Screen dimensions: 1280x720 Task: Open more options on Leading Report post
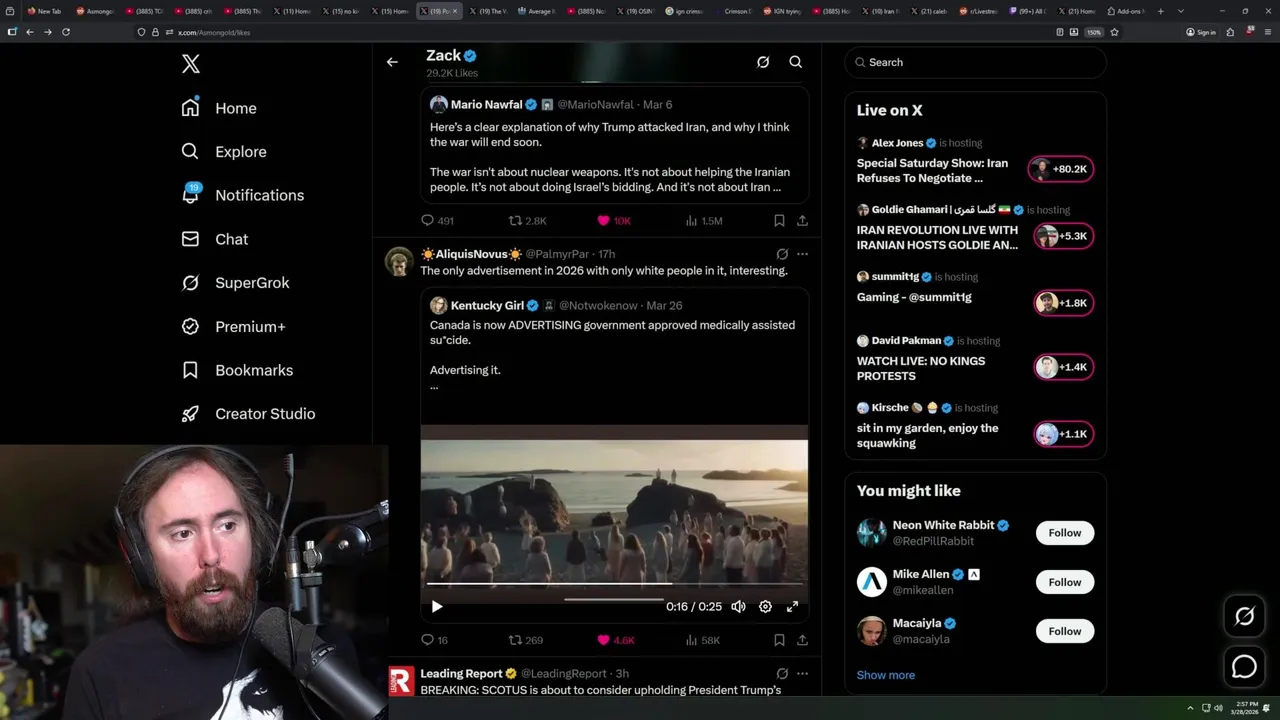click(802, 674)
